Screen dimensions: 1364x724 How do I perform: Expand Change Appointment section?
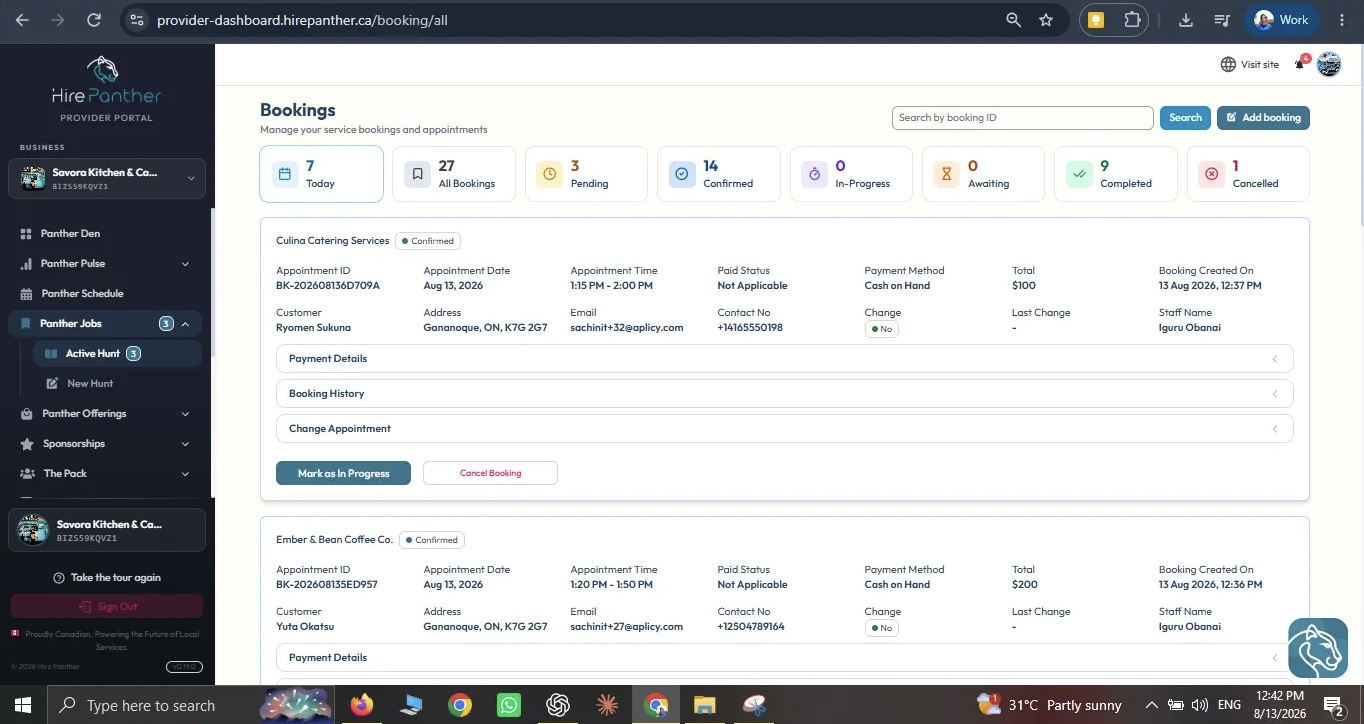(784, 428)
